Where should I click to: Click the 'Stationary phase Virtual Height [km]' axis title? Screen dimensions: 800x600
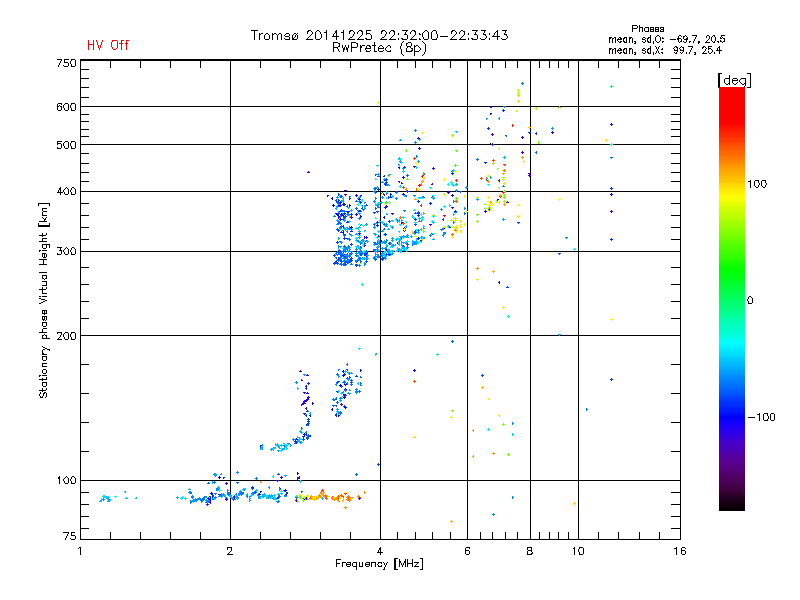[x=44, y=300]
